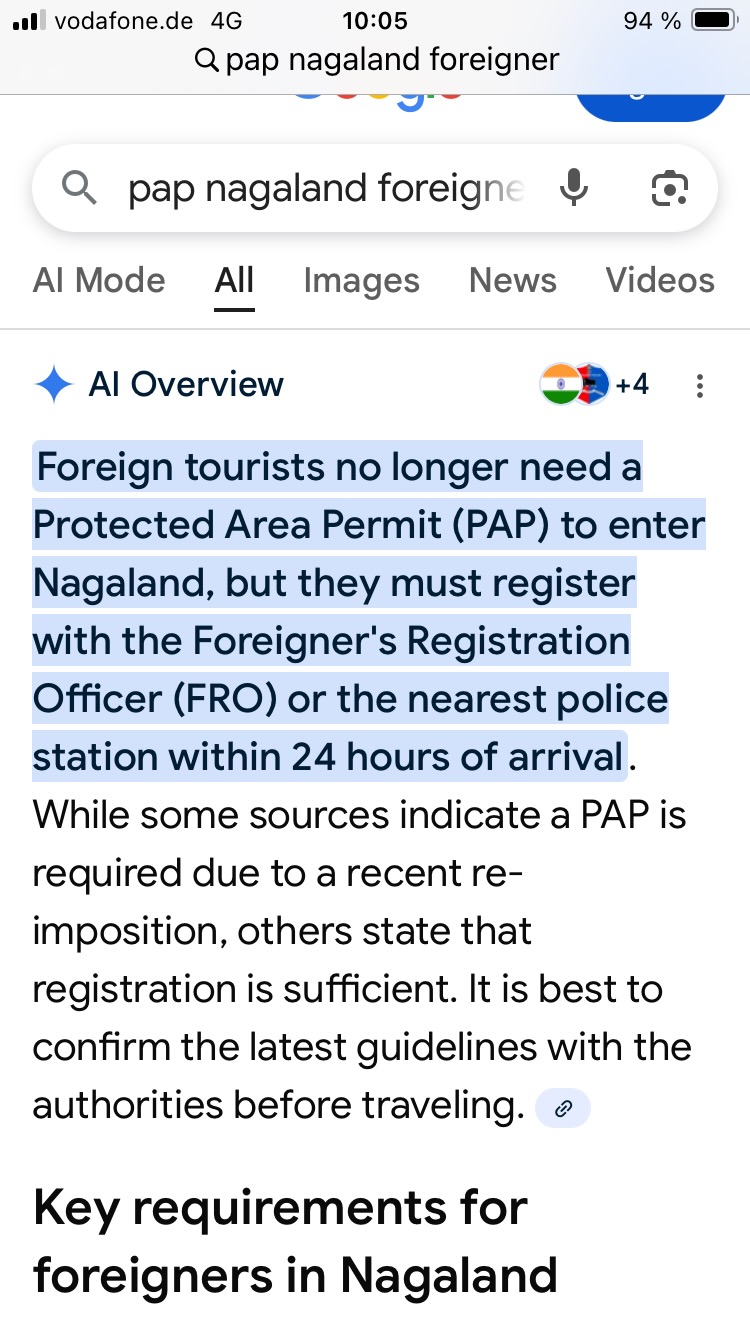Tap the battery icon in the status bar
This screenshot has width=750, height=1334.
pyautogui.click(x=713, y=21)
